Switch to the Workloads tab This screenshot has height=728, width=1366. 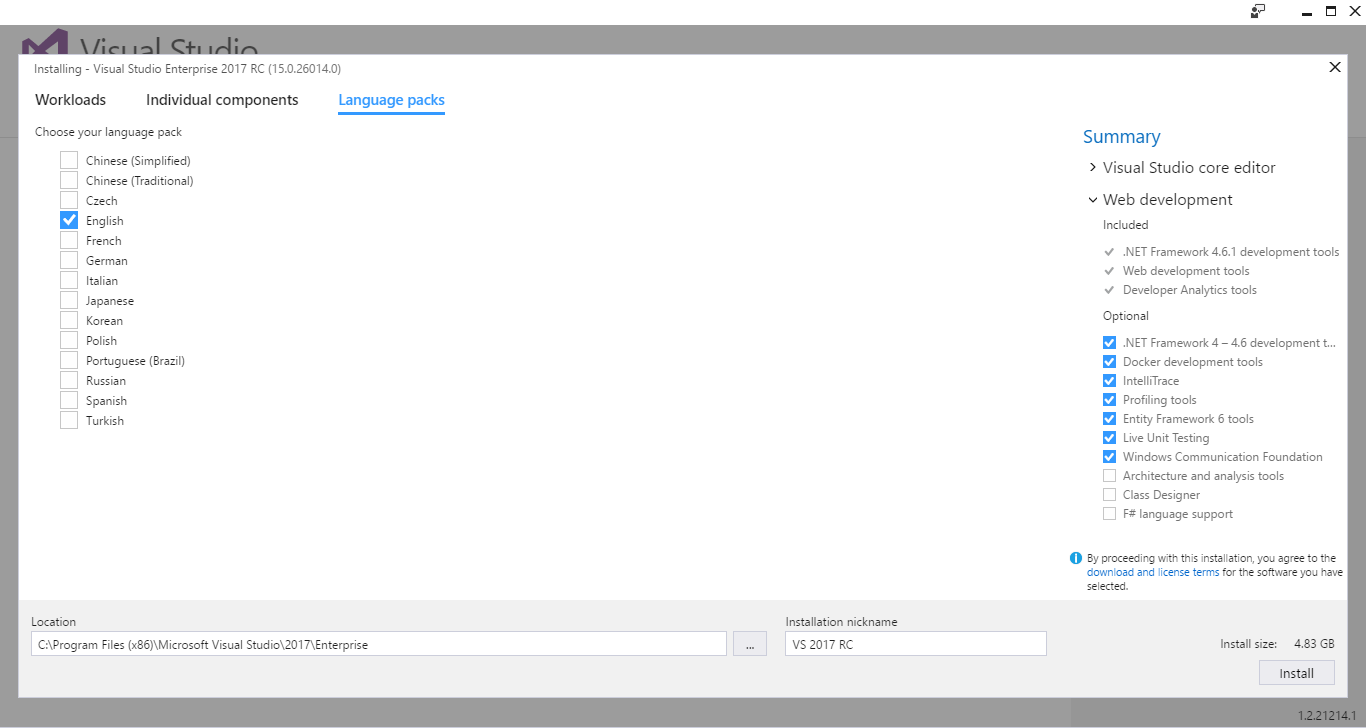click(70, 100)
